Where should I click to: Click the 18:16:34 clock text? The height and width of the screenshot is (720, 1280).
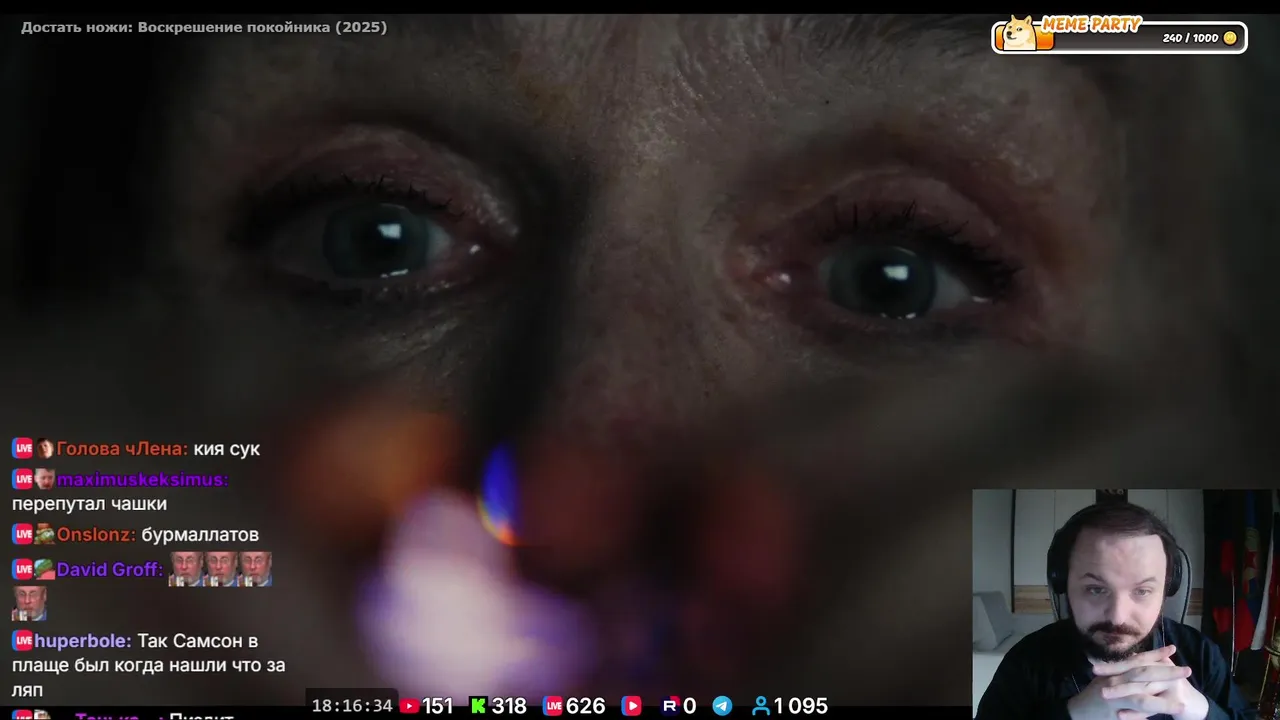click(352, 706)
